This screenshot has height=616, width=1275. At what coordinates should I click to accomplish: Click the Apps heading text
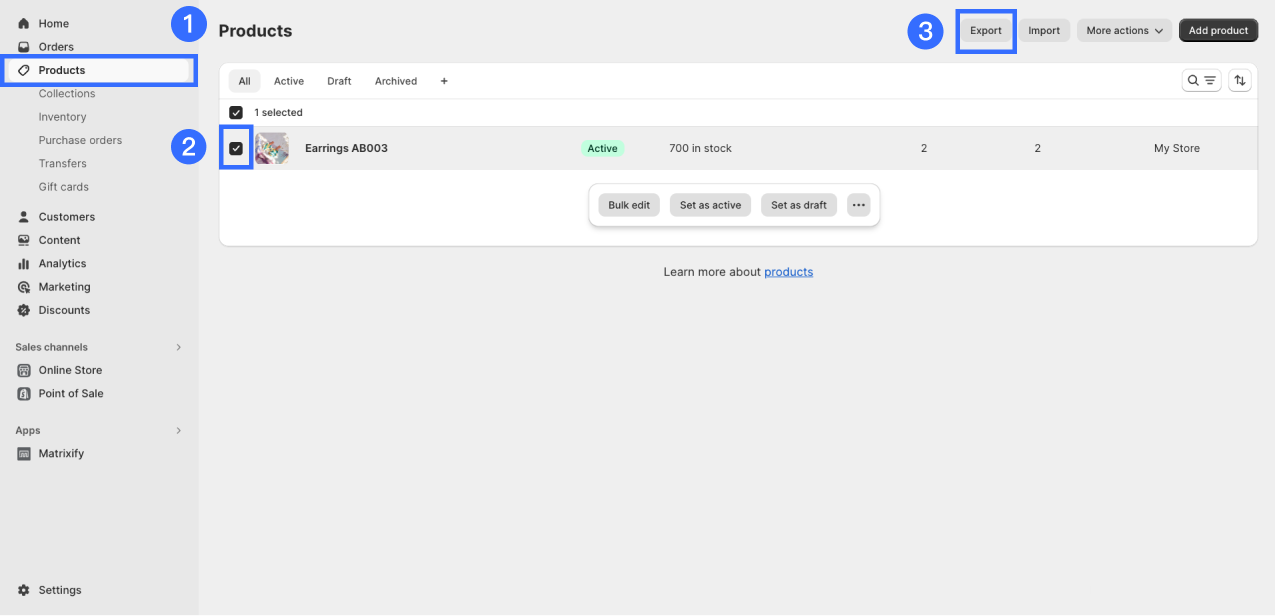(28, 431)
